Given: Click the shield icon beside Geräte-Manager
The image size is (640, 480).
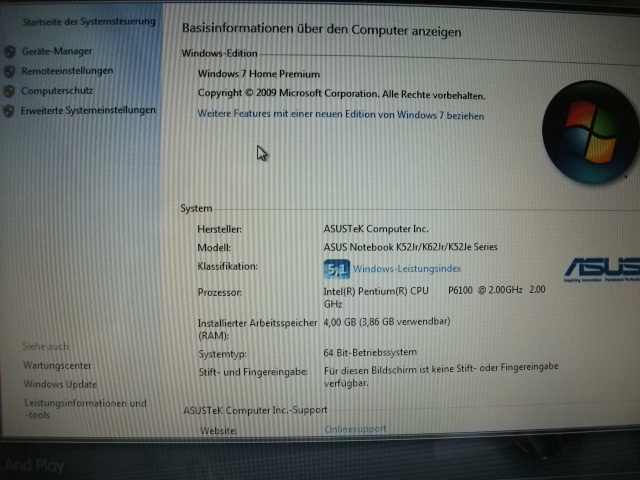Looking at the screenshot, I should point(9,51).
